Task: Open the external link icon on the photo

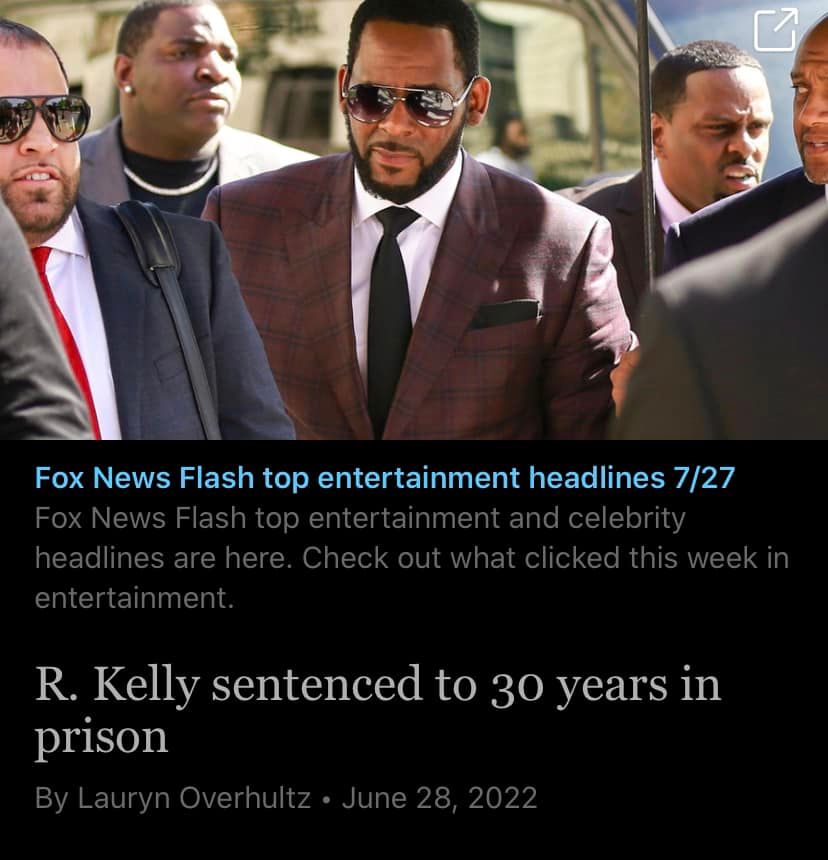Action: point(775,30)
